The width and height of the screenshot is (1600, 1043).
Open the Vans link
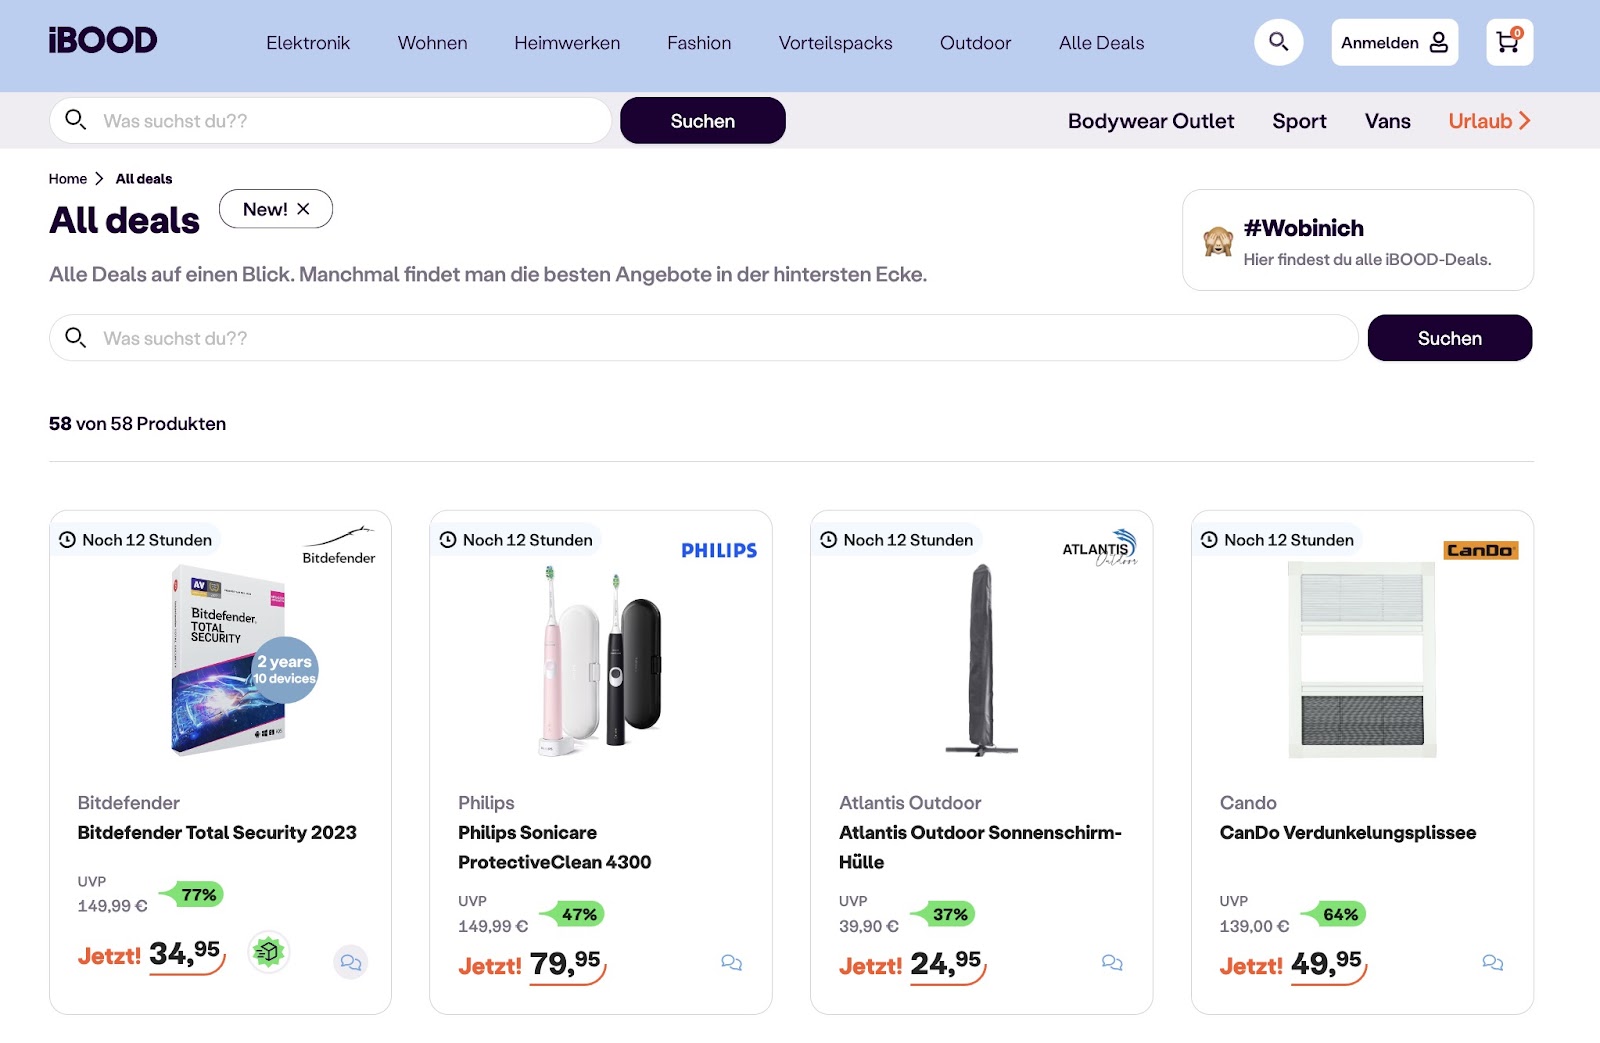[x=1387, y=121]
